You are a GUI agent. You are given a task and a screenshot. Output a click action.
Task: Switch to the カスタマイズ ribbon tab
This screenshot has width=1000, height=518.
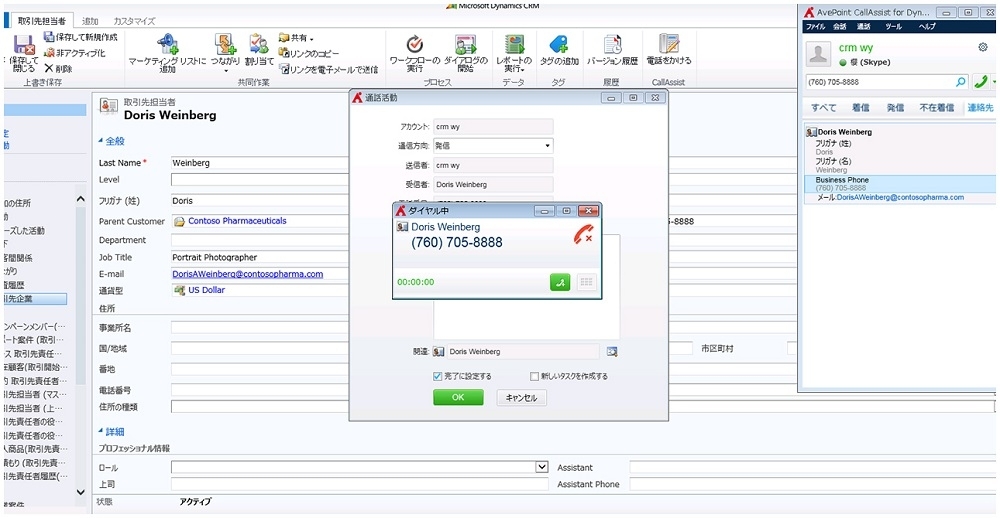(134, 21)
